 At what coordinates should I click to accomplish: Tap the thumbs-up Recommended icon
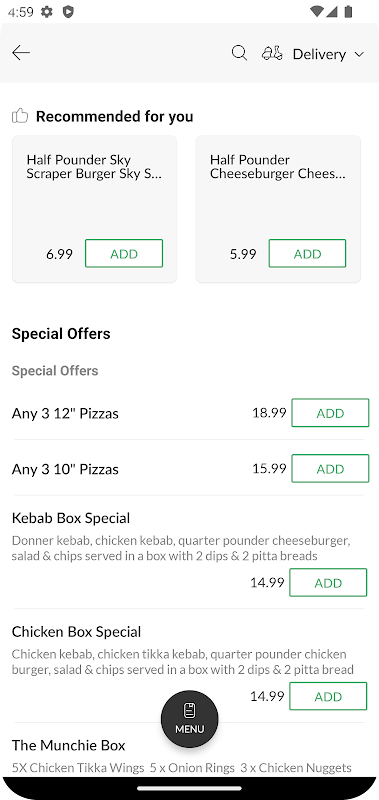20,116
